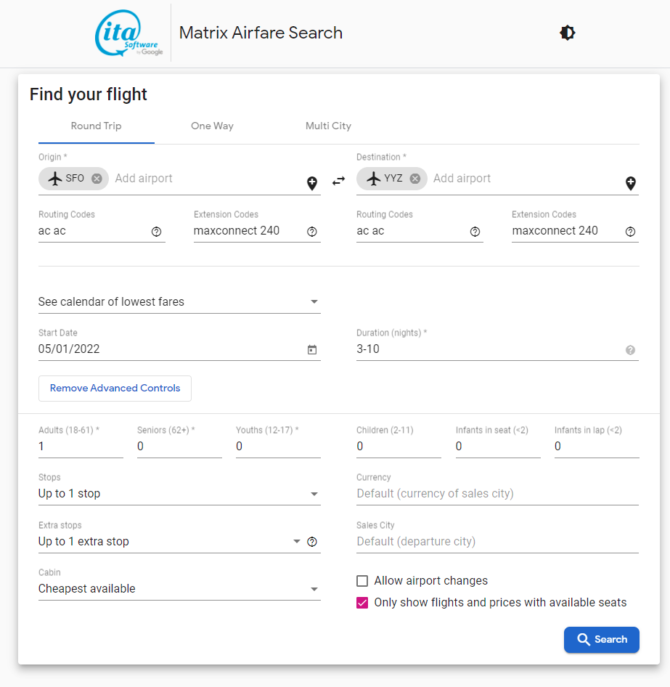Switch to the One Way tab

coord(212,126)
